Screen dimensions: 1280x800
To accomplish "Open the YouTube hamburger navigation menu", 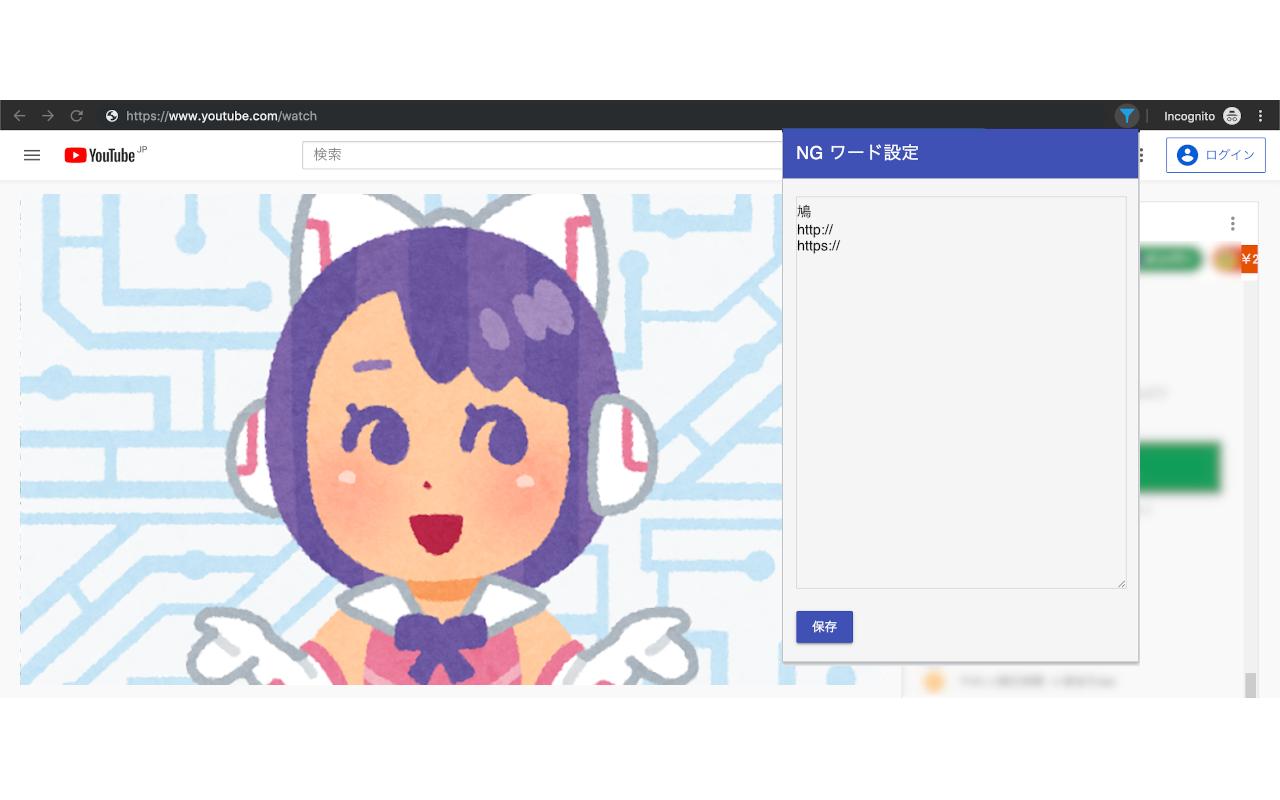I will click(x=32, y=155).
